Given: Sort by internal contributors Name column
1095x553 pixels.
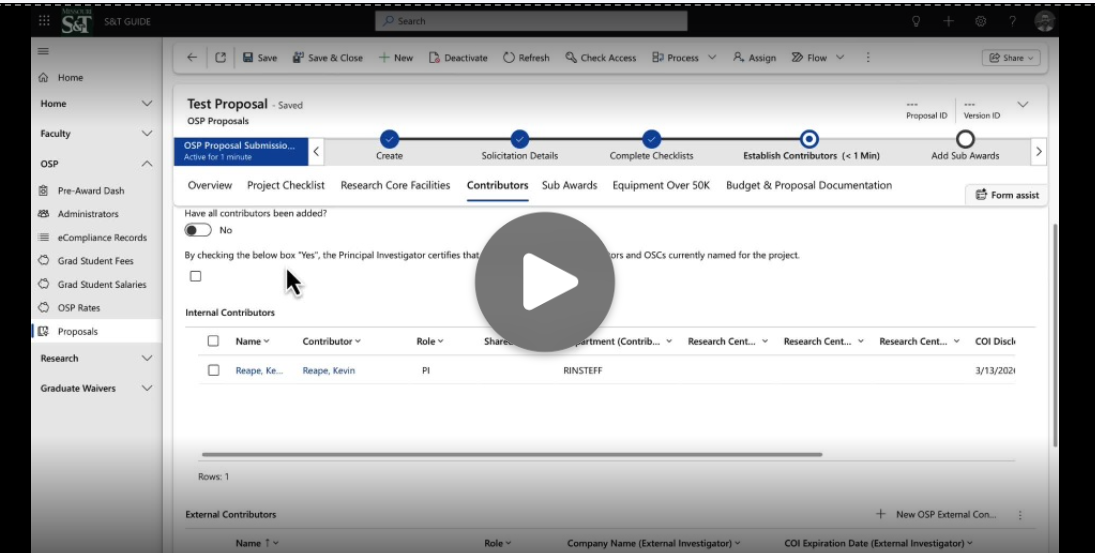Looking at the screenshot, I should 252,341.
